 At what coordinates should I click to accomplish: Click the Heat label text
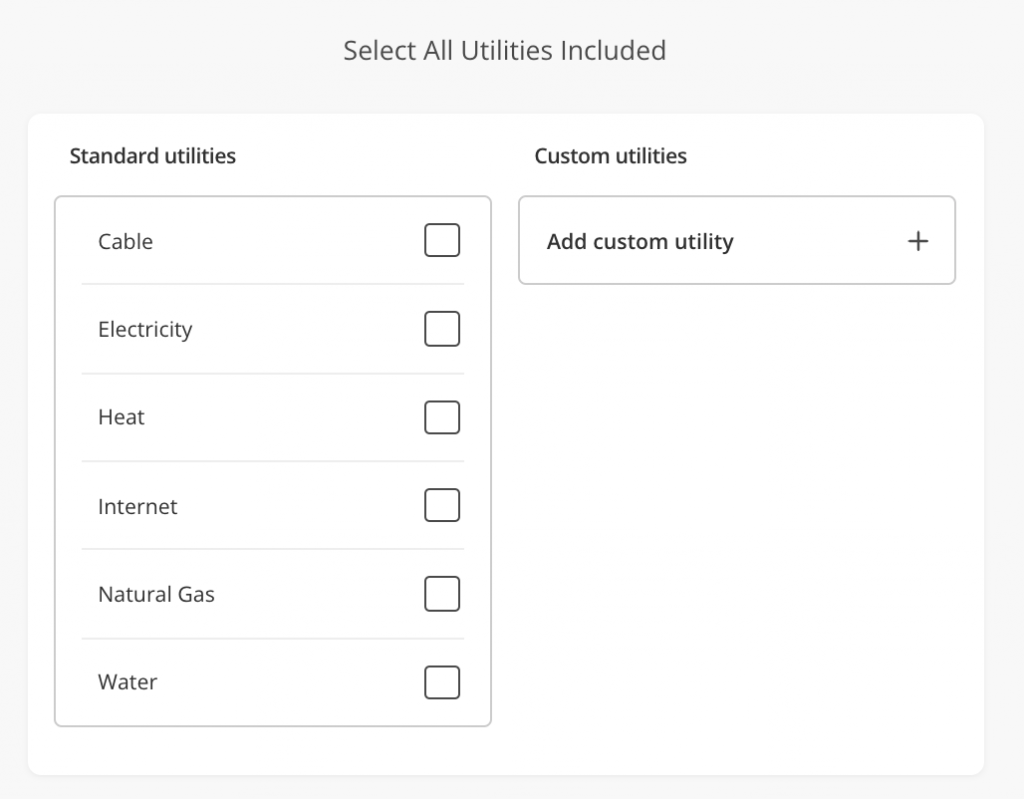tap(121, 417)
